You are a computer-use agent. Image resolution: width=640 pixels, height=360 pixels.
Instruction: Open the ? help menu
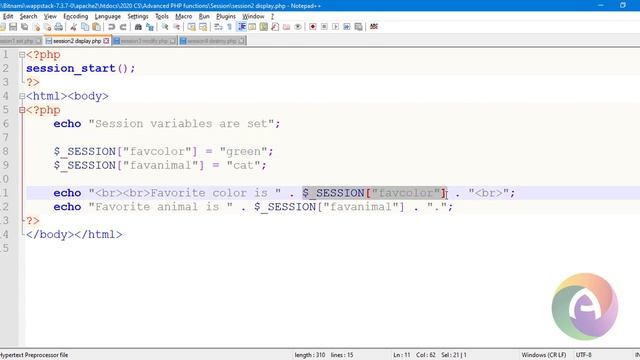pos(272,16)
